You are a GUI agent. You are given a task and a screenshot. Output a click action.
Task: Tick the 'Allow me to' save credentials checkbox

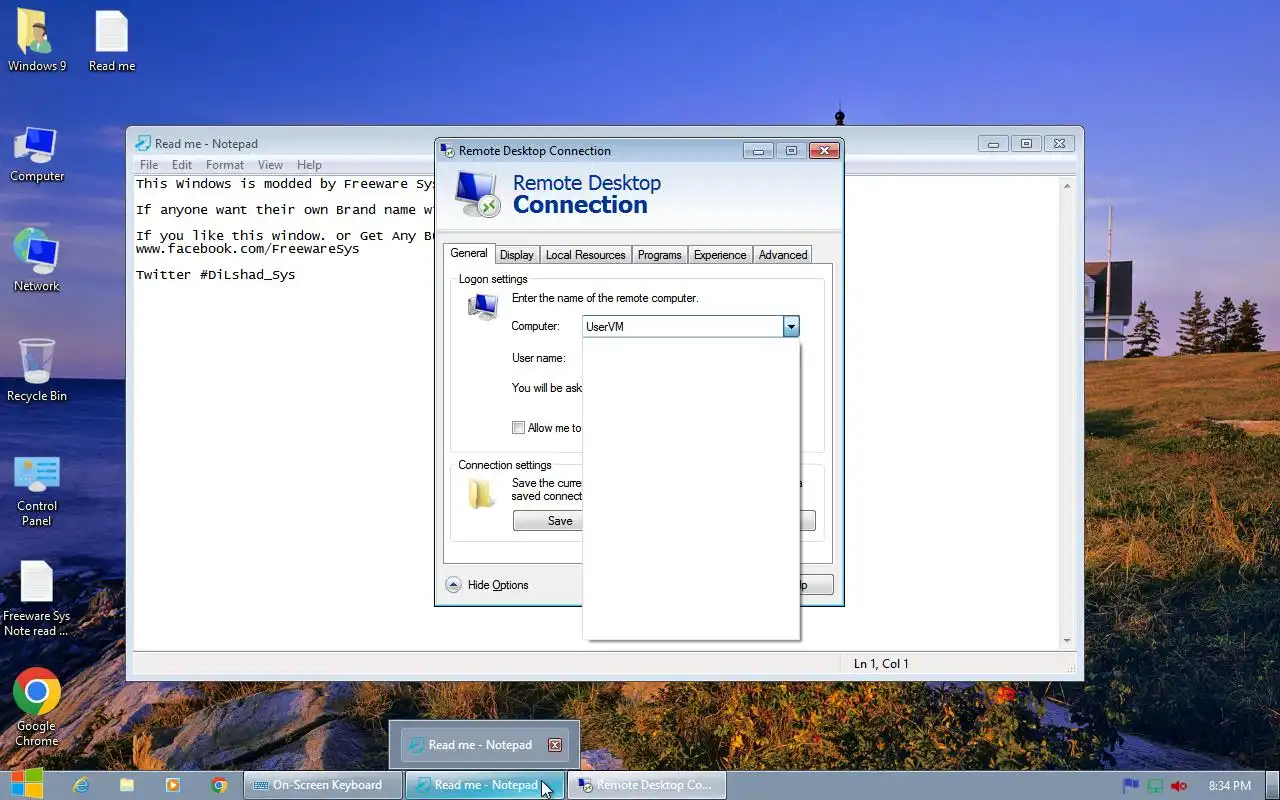[518, 428]
